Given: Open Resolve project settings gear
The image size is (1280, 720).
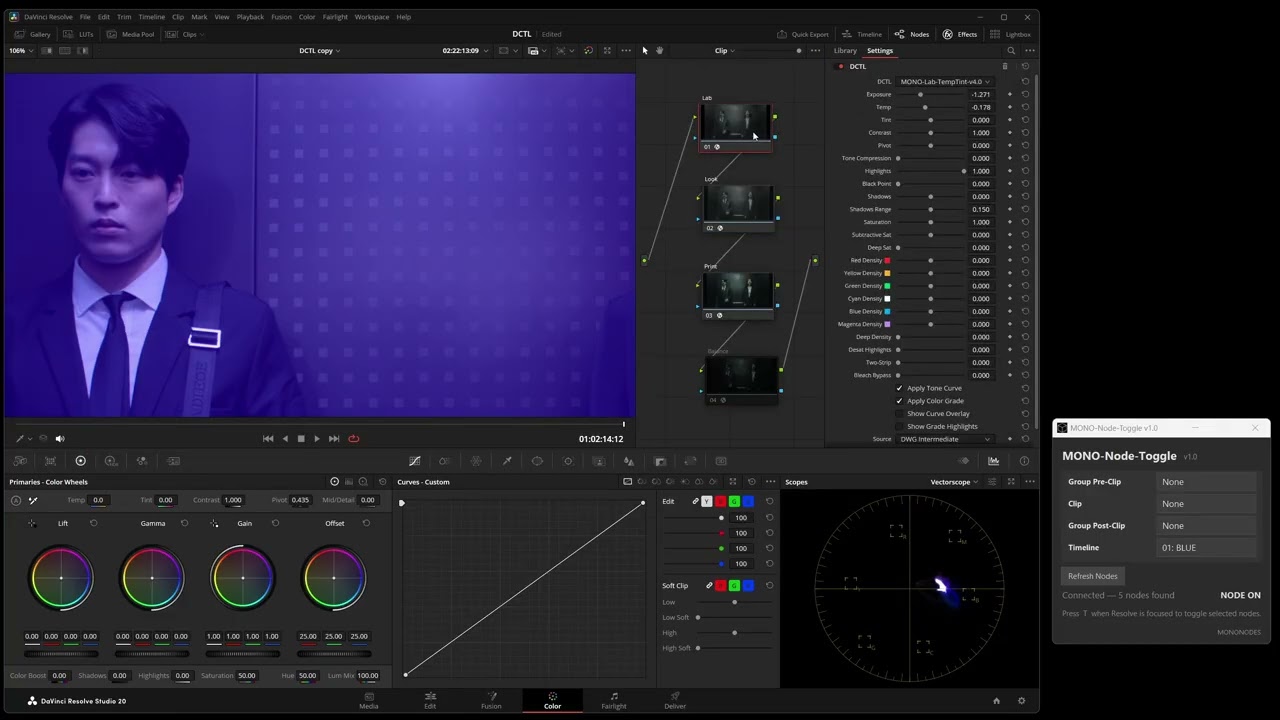Looking at the screenshot, I should coord(1021,701).
